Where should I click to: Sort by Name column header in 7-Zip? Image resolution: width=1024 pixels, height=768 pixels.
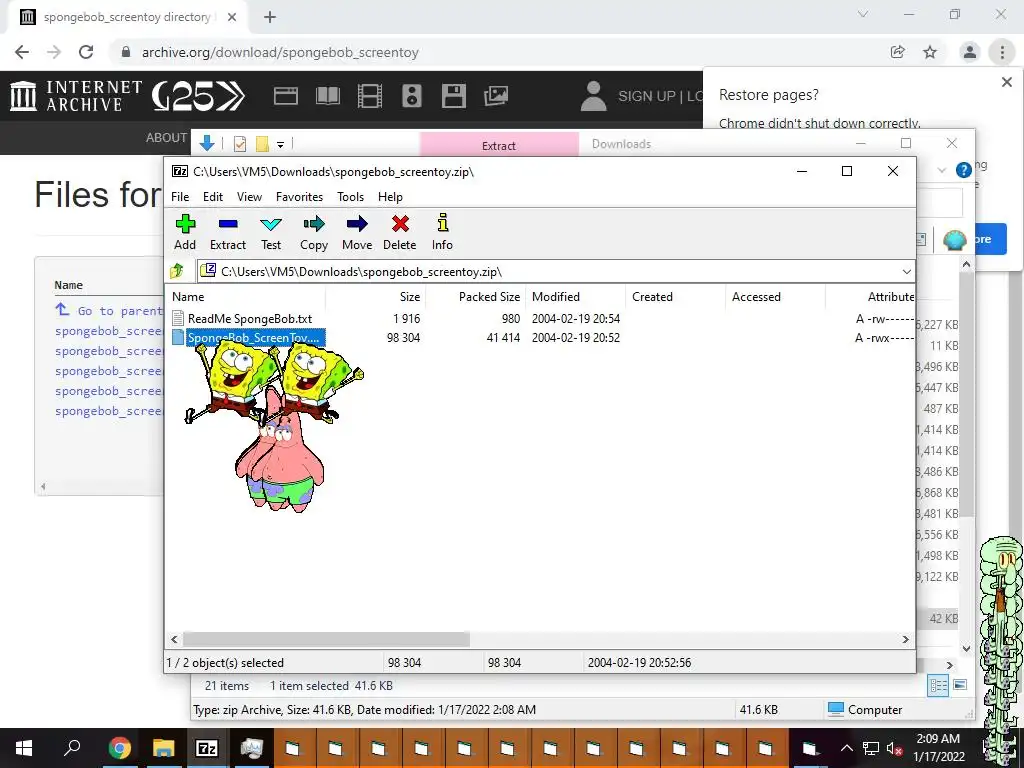(x=246, y=296)
